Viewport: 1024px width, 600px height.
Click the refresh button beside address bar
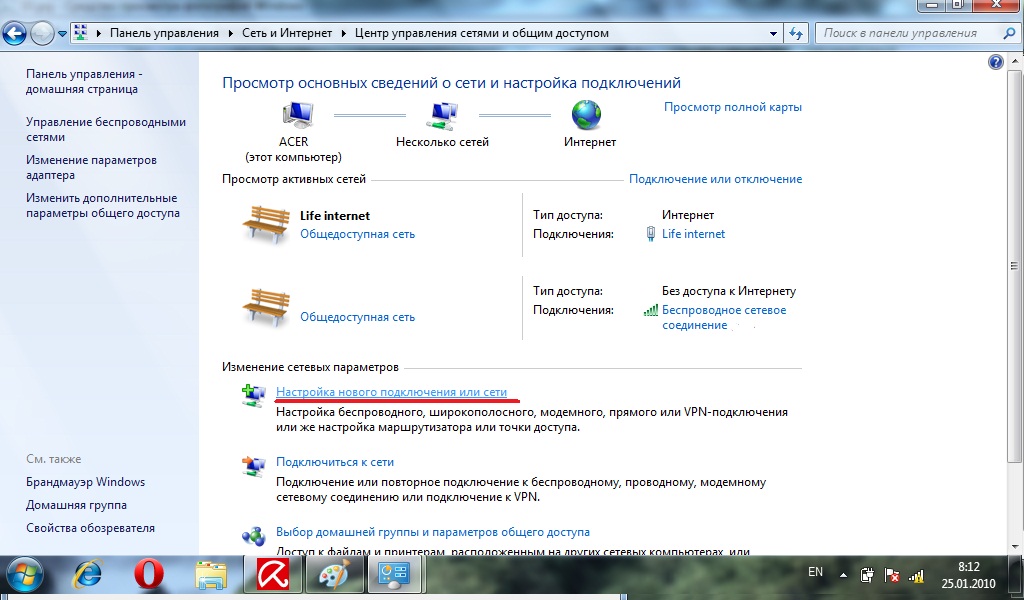coord(795,33)
